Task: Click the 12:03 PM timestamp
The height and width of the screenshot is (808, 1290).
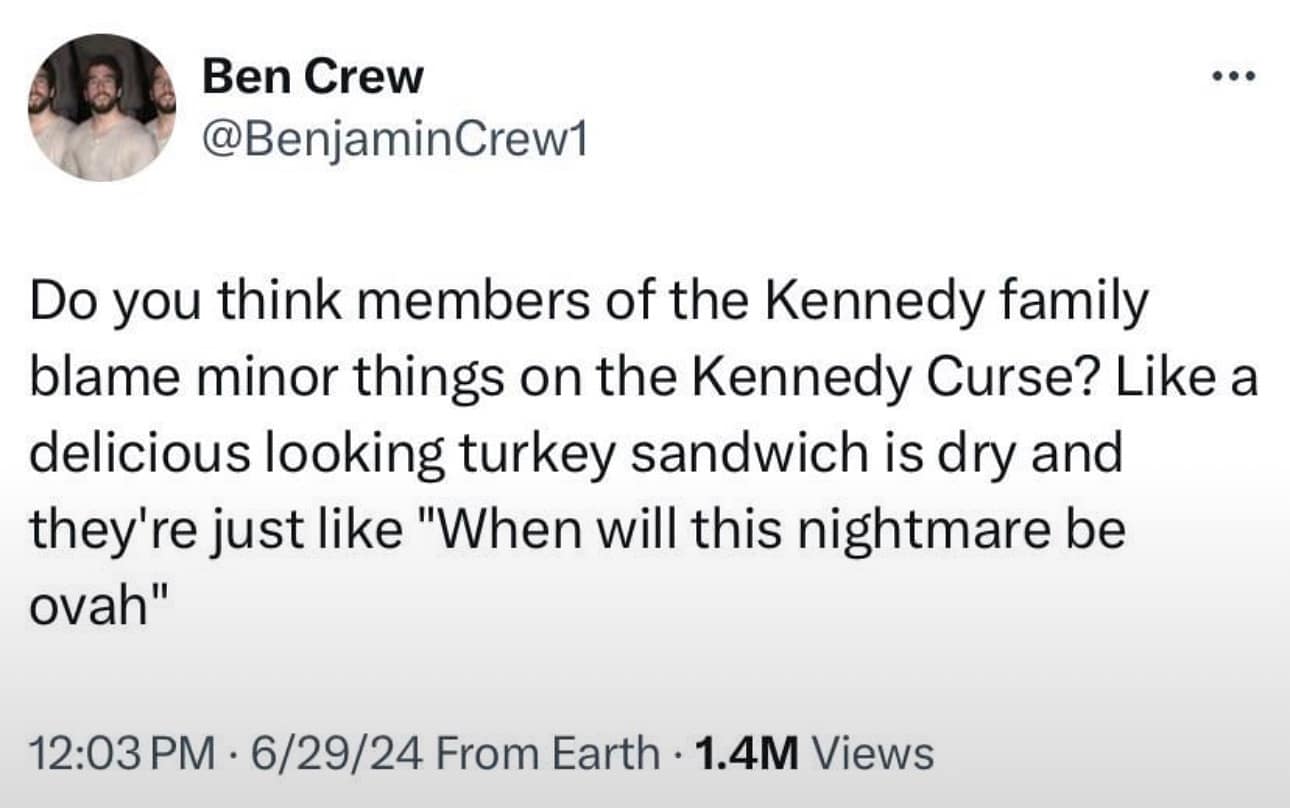Action: tap(121, 753)
